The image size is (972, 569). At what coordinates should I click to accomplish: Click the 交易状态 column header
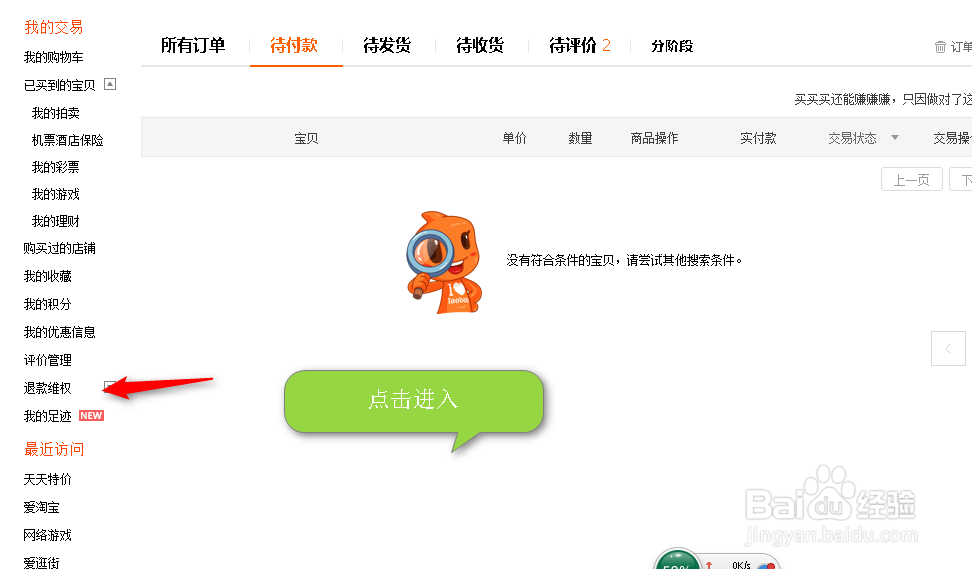click(x=852, y=138)
